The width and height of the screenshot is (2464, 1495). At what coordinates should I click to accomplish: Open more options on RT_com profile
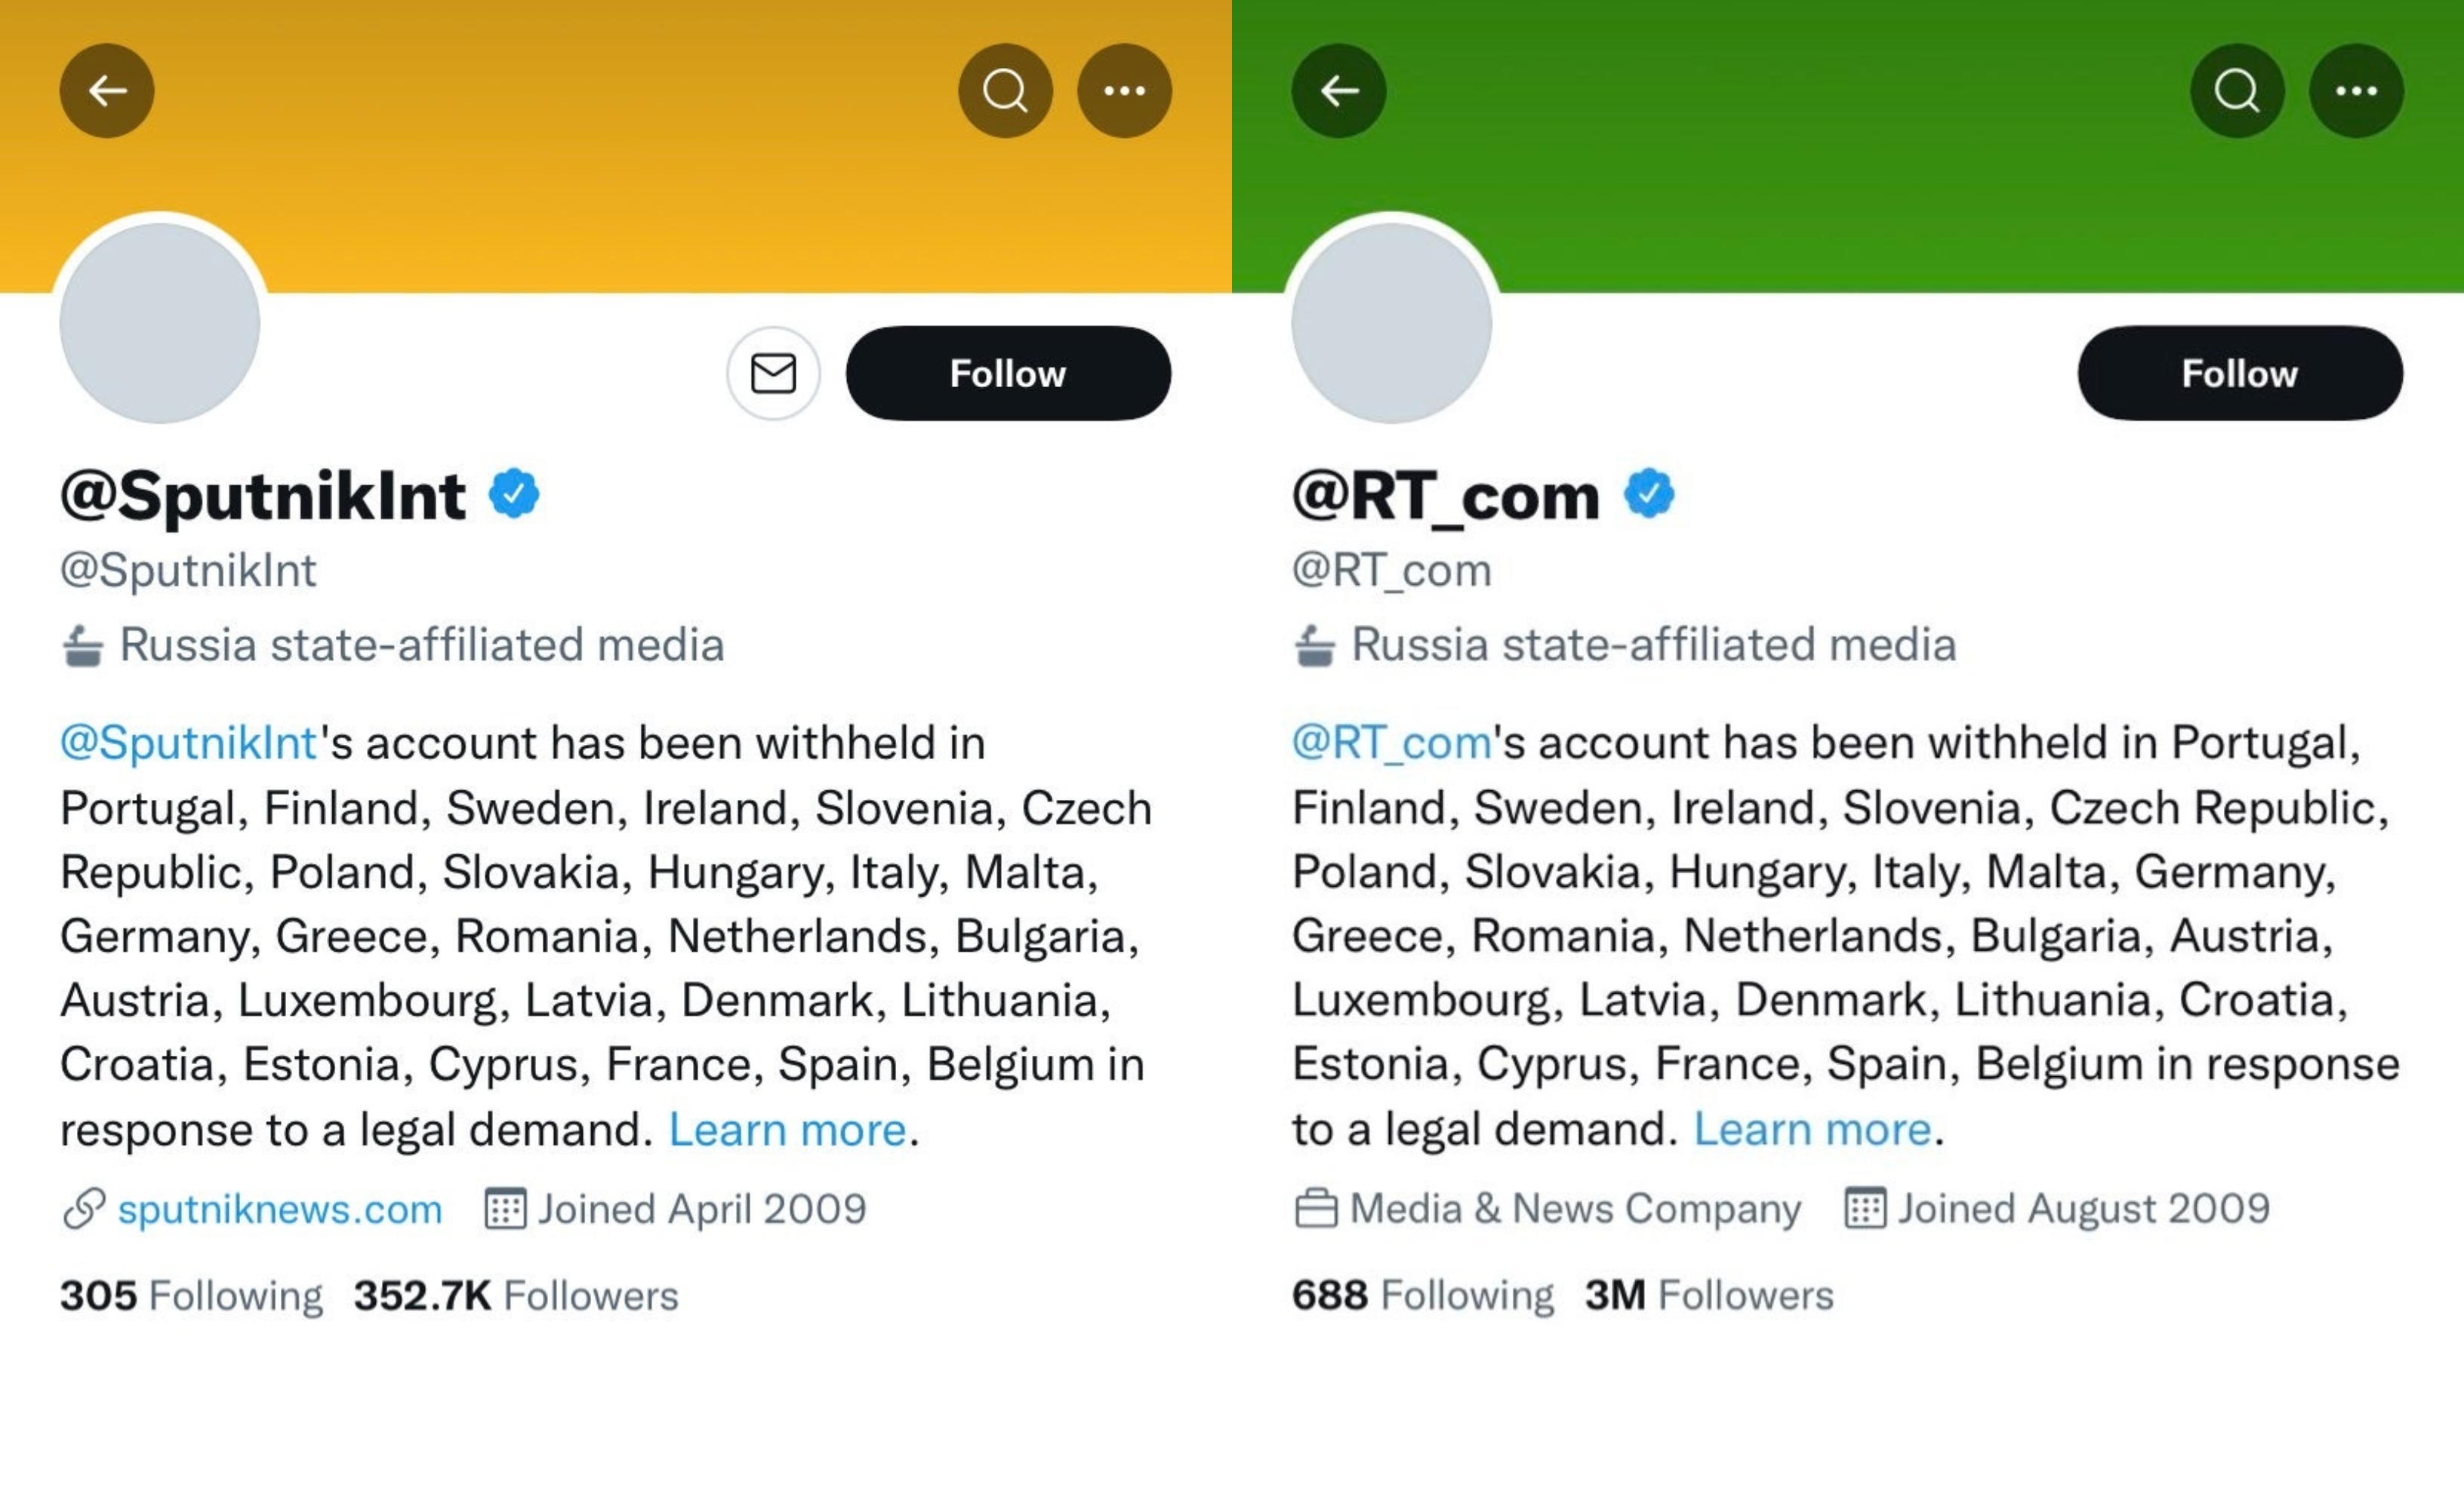pos(2356,91)
